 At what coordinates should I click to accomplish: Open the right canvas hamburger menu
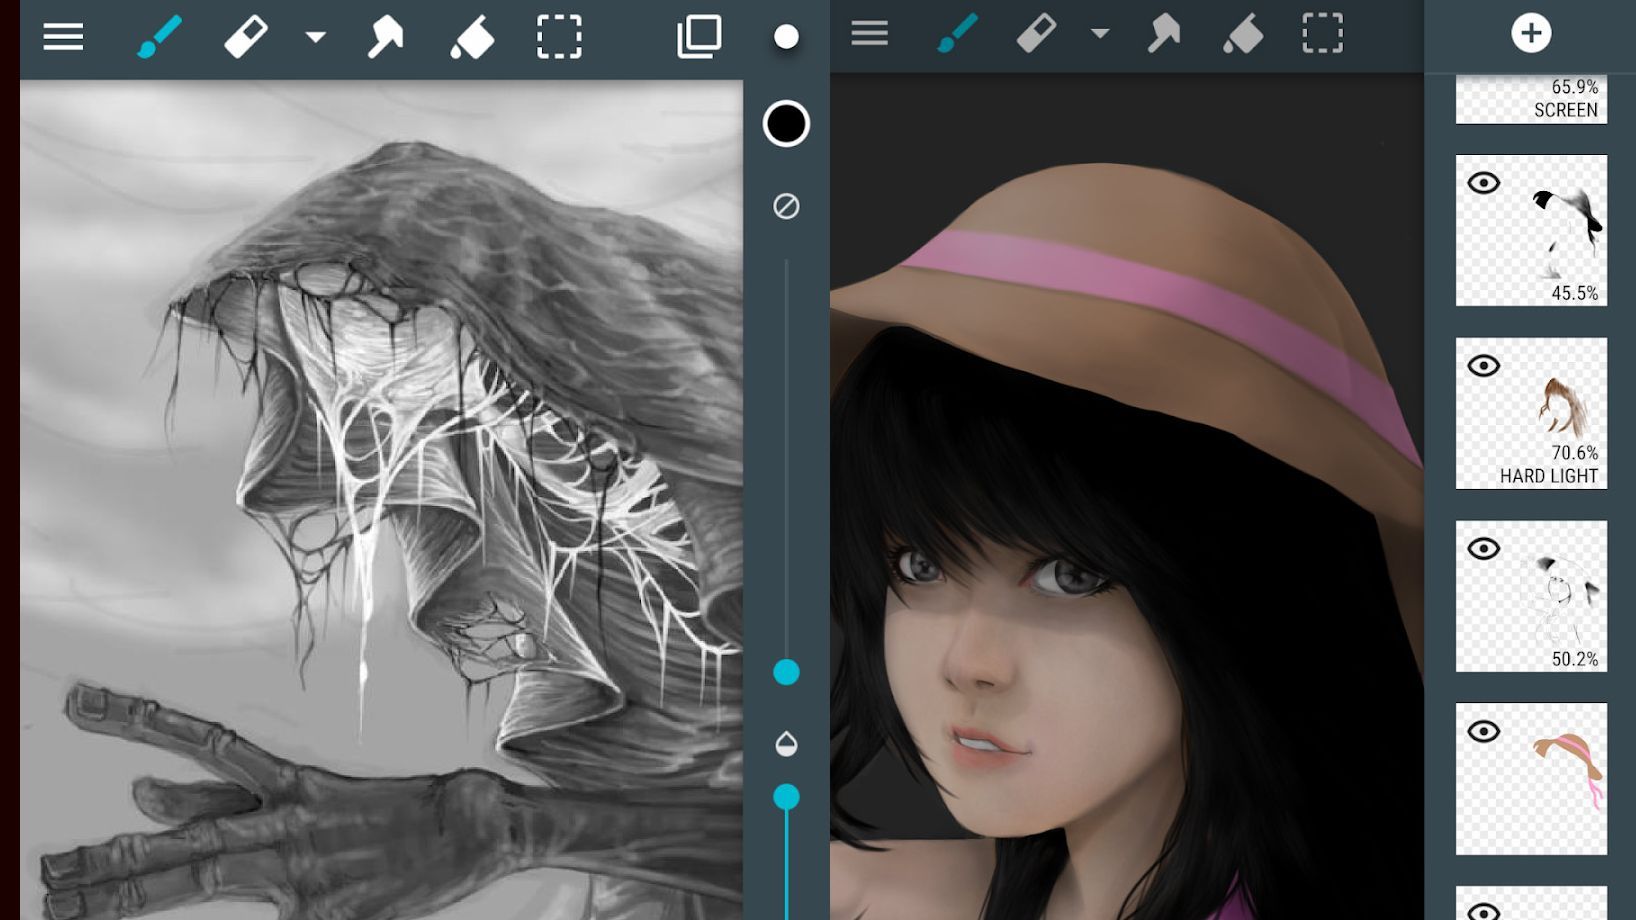tap(869, 33)
